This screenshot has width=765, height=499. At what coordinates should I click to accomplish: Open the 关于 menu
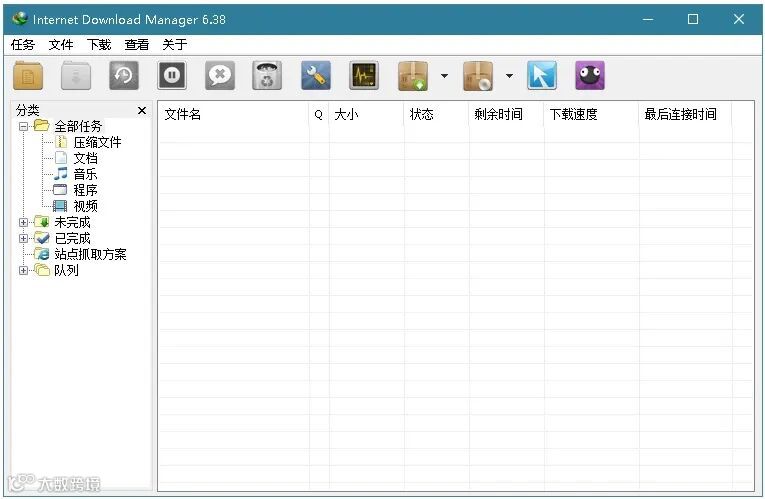coord(175,45)
